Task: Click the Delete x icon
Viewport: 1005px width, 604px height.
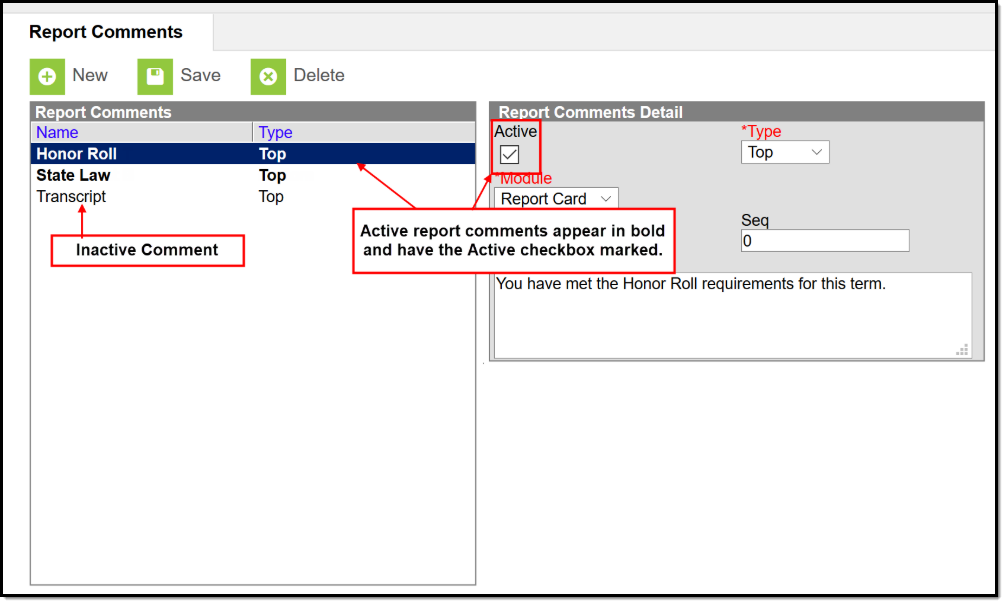Action: (268, 76)
